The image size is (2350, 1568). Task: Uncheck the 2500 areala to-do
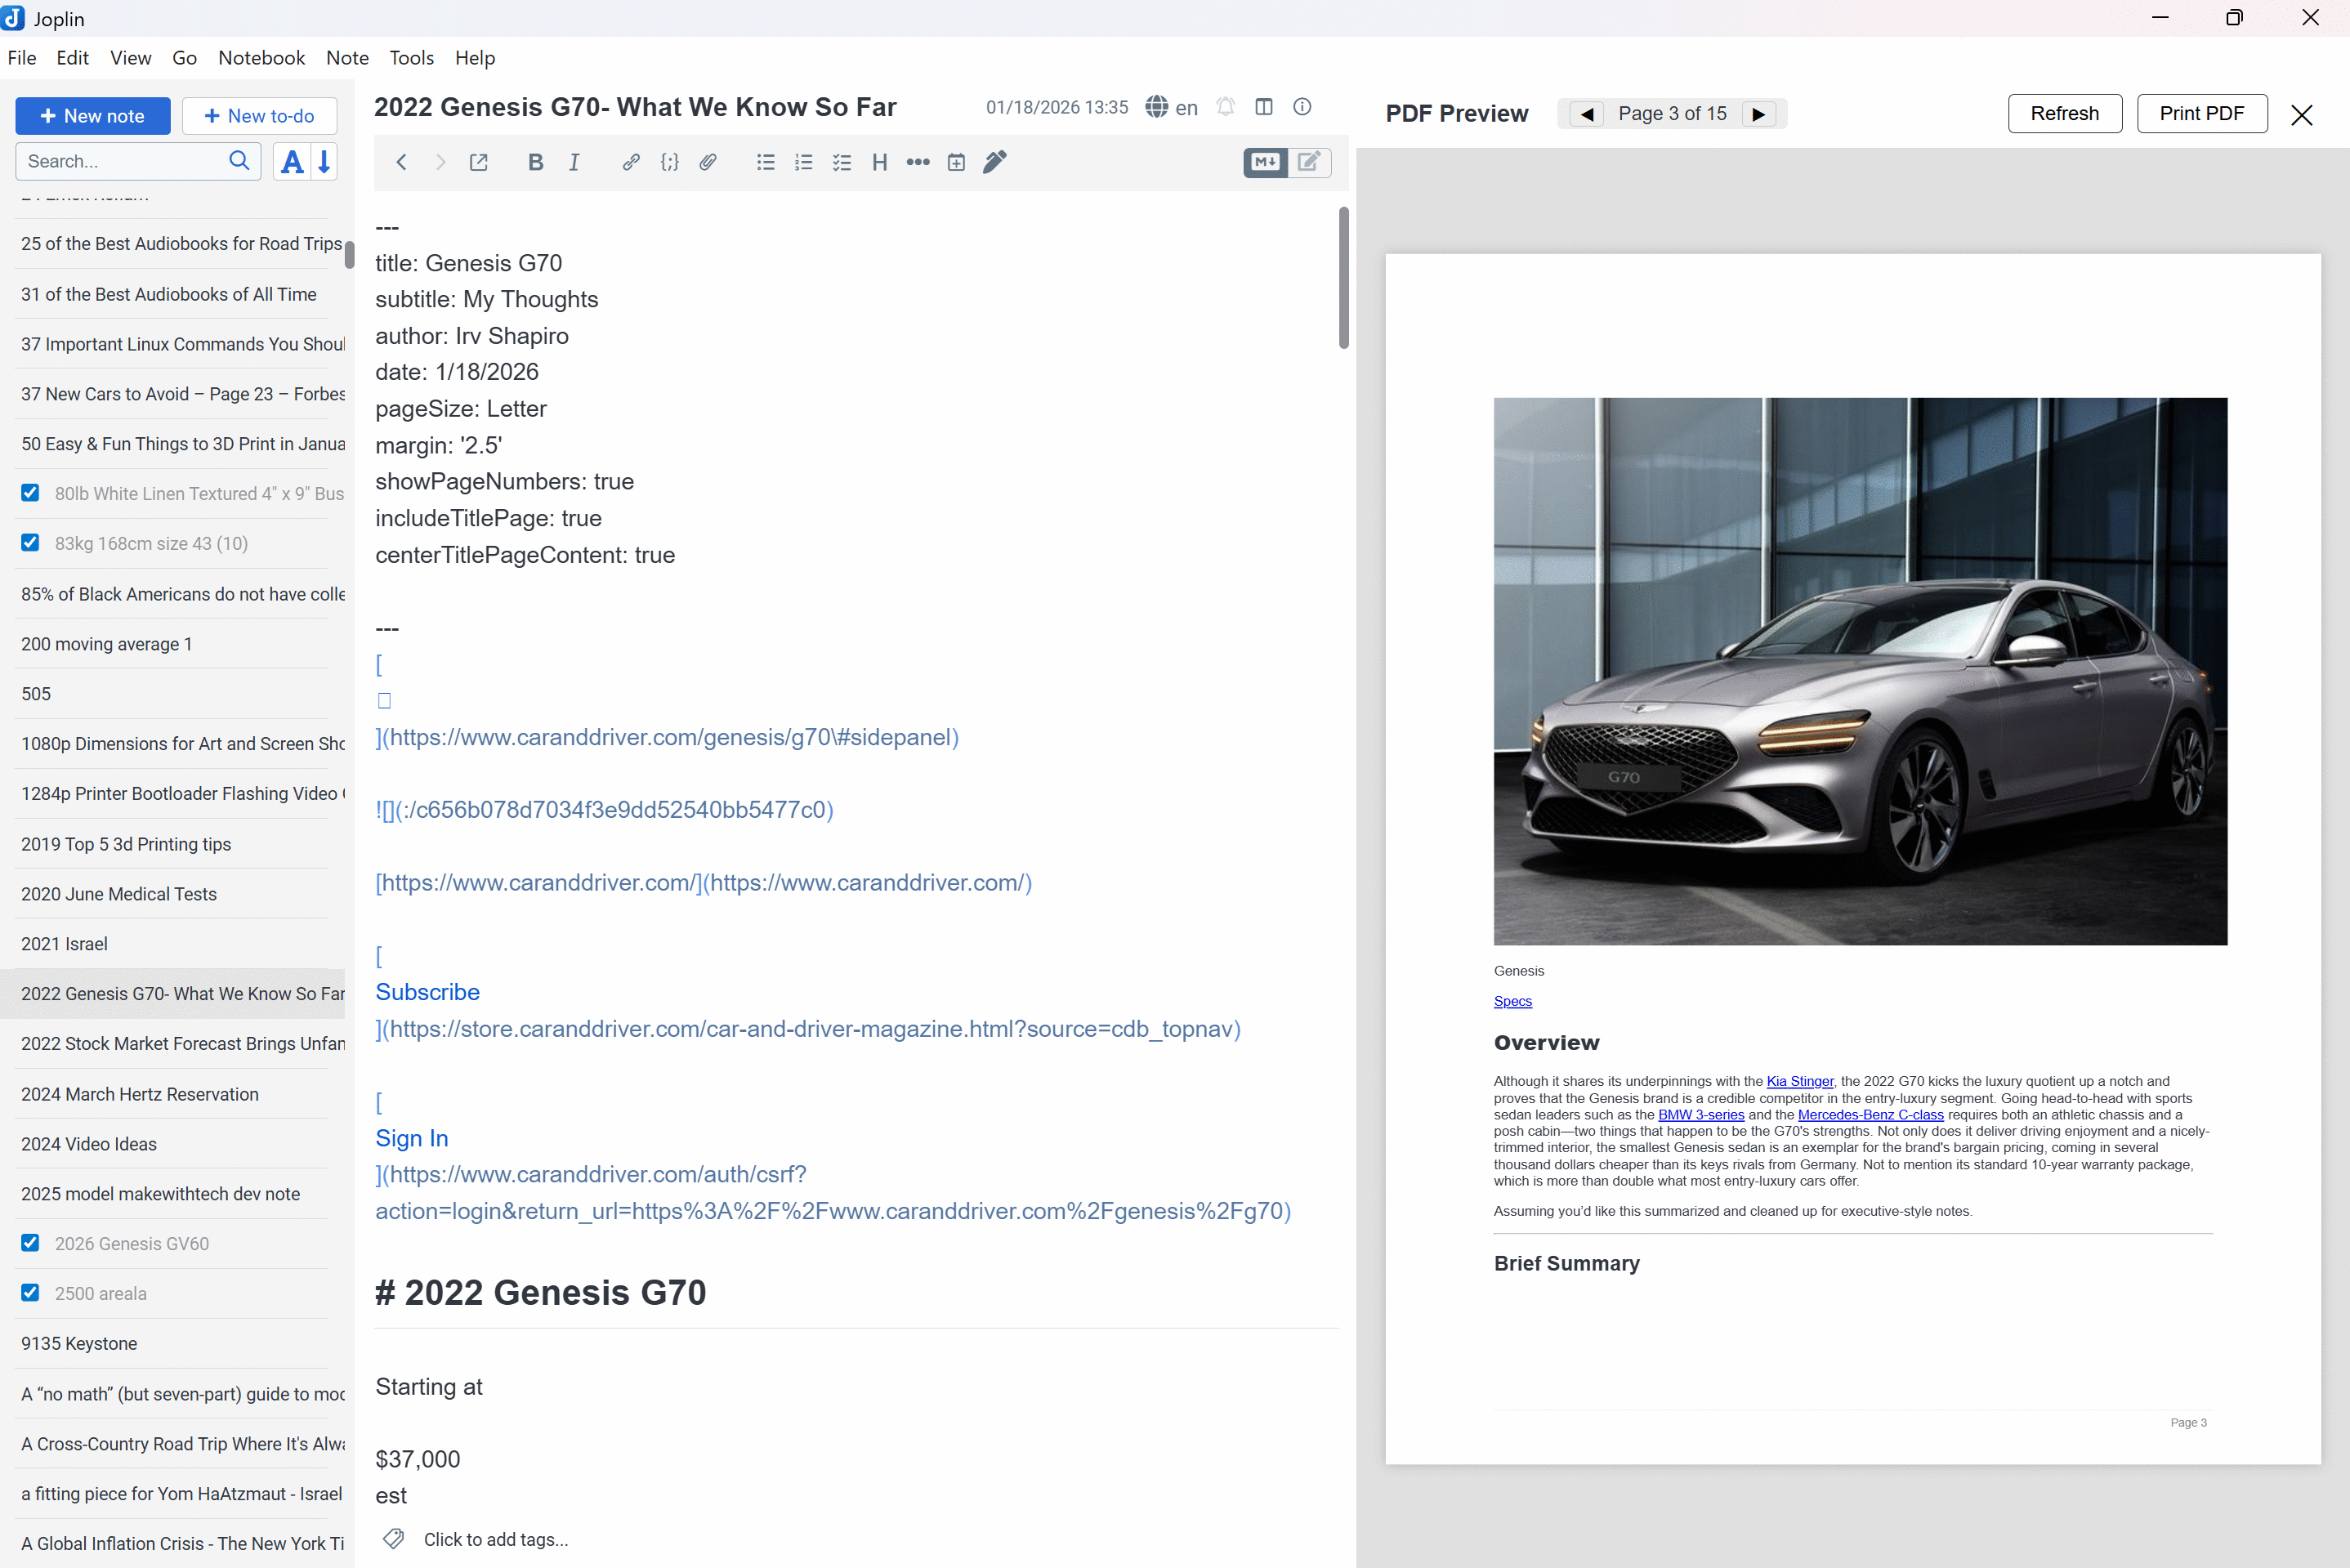pyautogui.click(x=30, y=1293)
